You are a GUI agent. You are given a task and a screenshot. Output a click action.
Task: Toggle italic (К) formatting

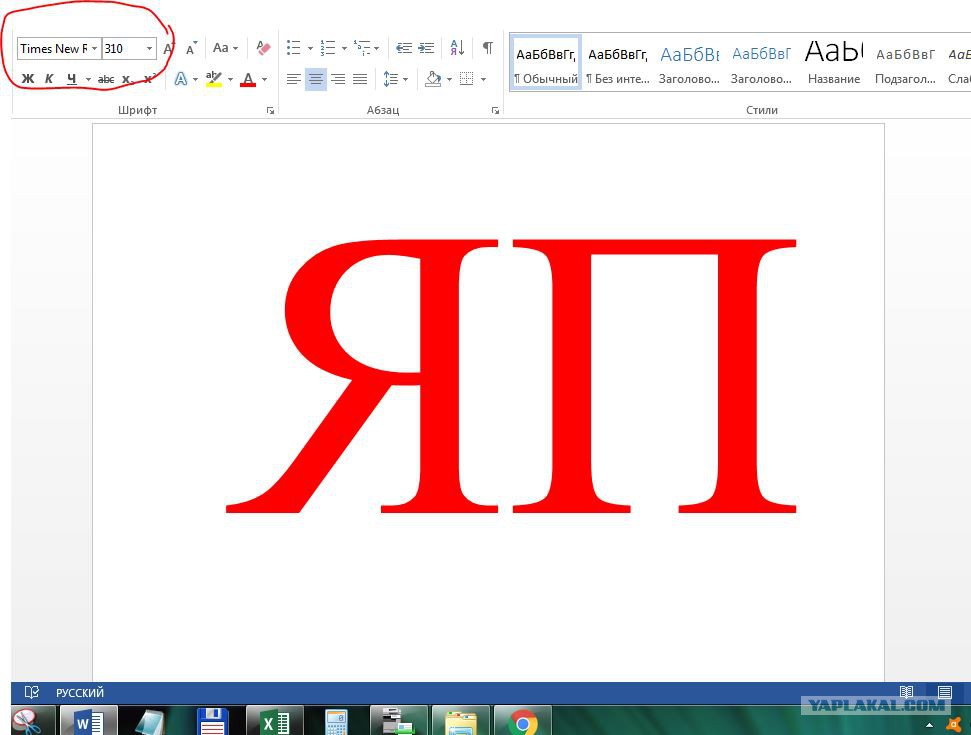point(50,79)
